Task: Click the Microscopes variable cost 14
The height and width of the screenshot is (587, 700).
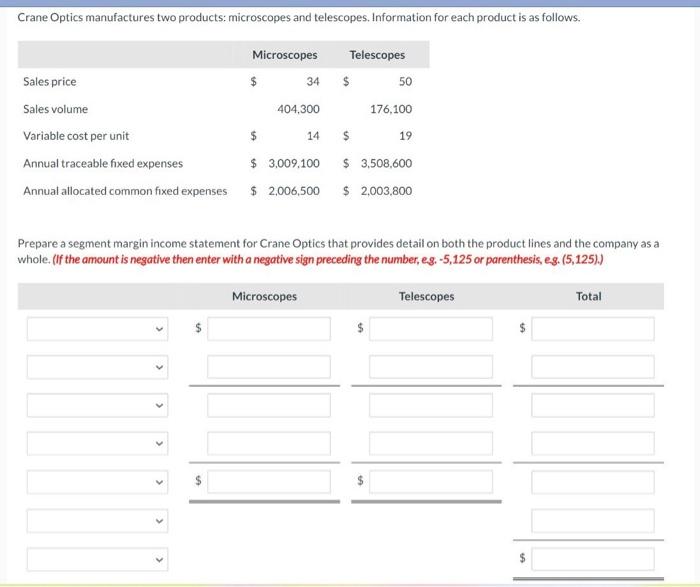Action: [313, 136]
